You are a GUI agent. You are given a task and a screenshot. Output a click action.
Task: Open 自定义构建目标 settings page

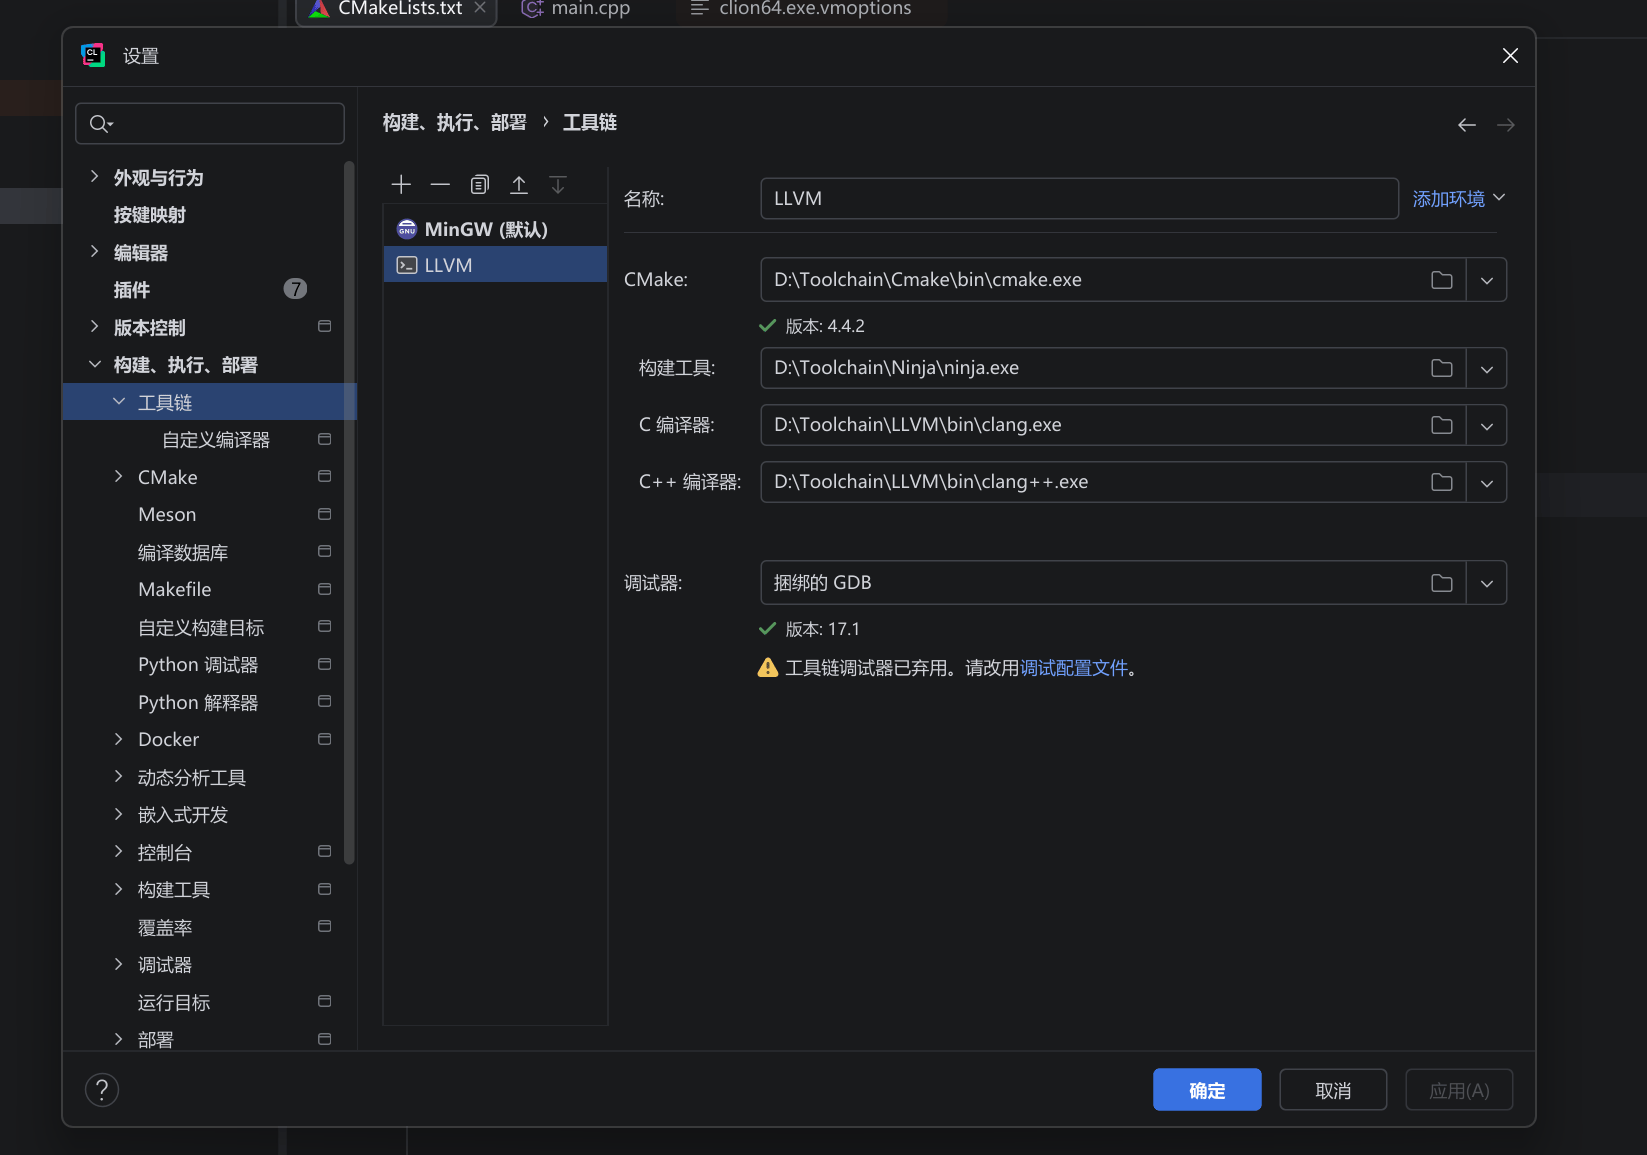click(201, 627)
